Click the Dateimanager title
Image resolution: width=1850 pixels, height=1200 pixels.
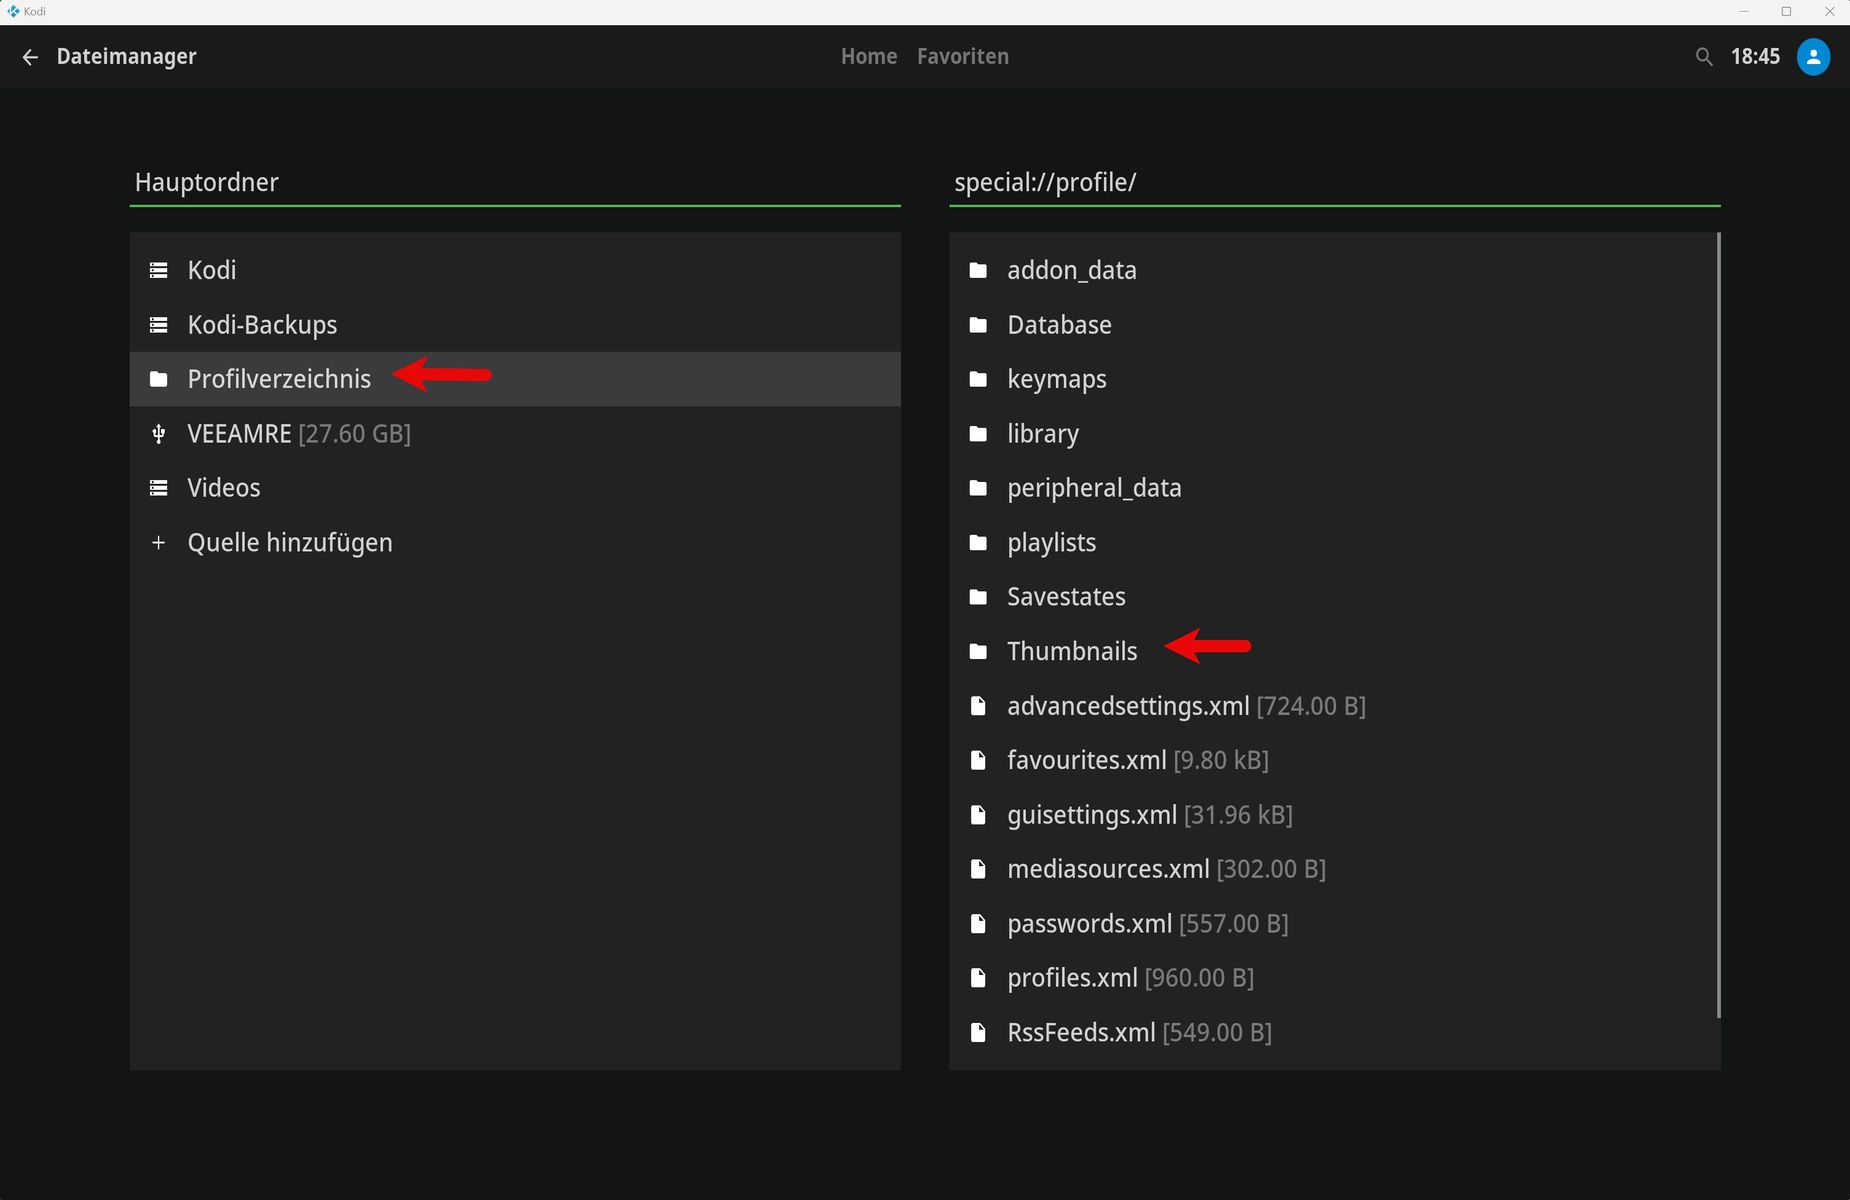[126, 57]
